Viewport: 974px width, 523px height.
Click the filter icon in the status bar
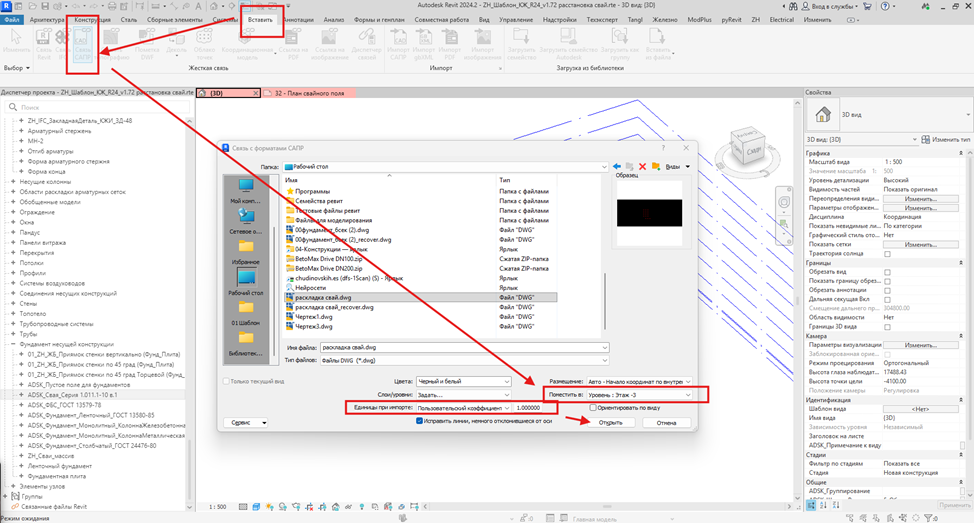(x=930, y=518)
